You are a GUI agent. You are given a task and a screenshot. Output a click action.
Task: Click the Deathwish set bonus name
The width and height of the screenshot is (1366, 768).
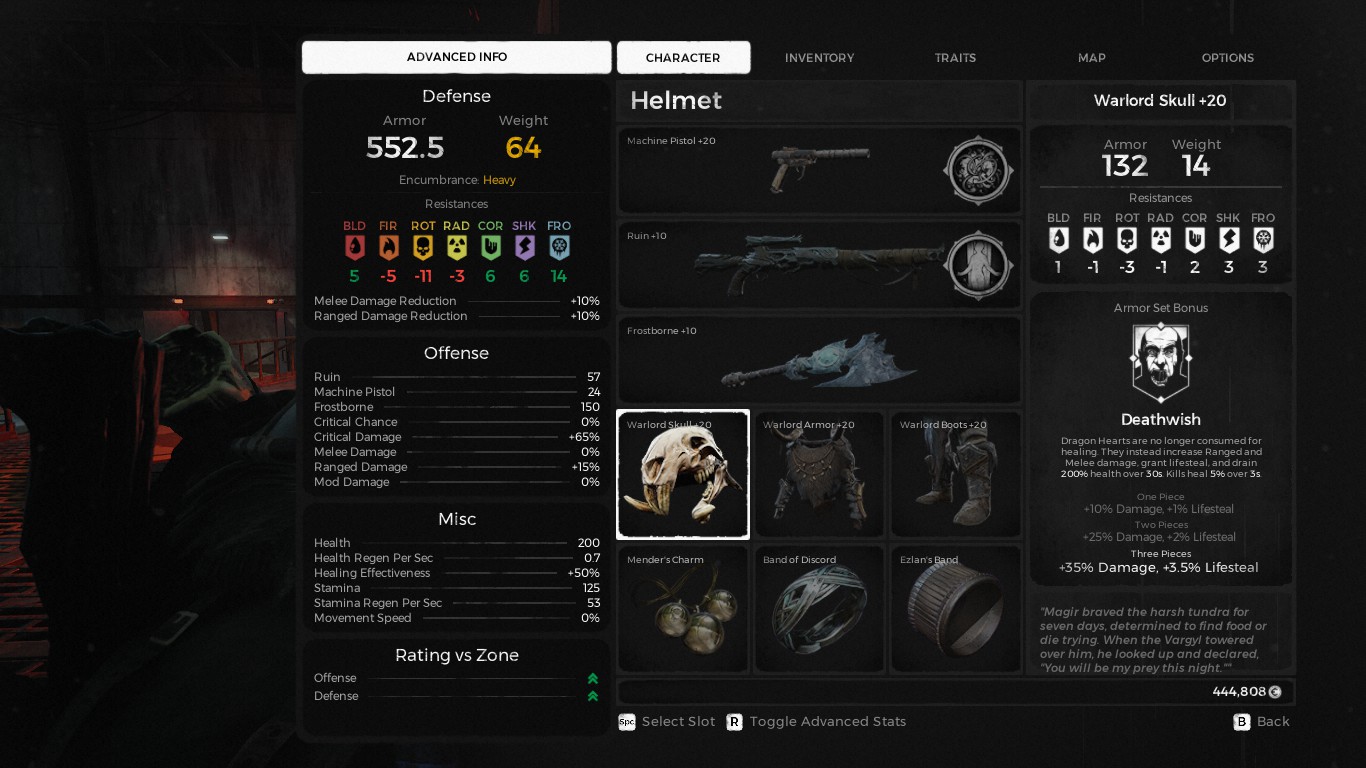[x=1161, y=420]
